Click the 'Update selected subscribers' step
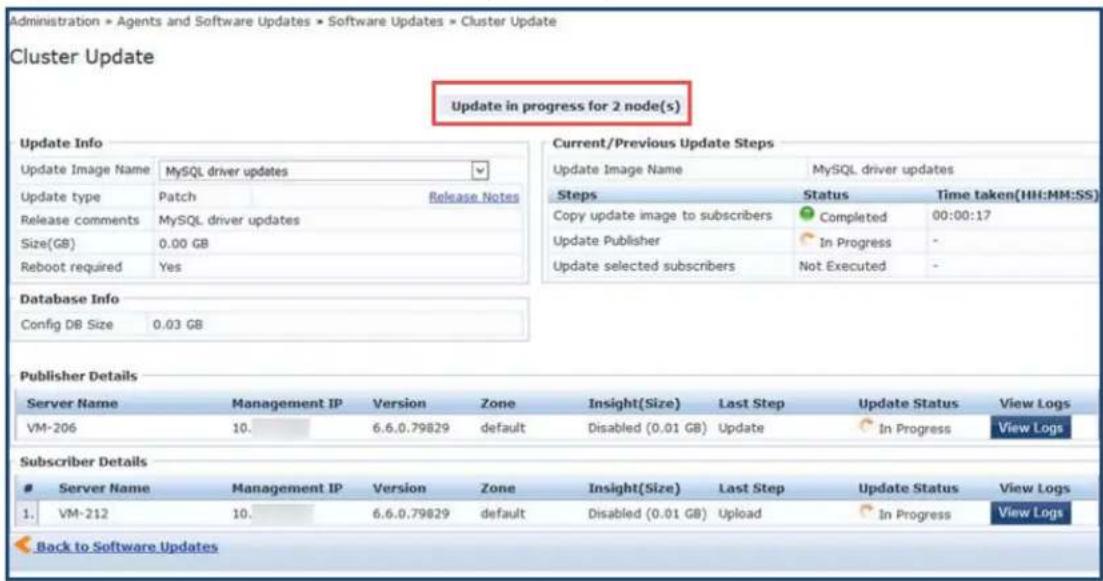 click(x=644, y=266)
